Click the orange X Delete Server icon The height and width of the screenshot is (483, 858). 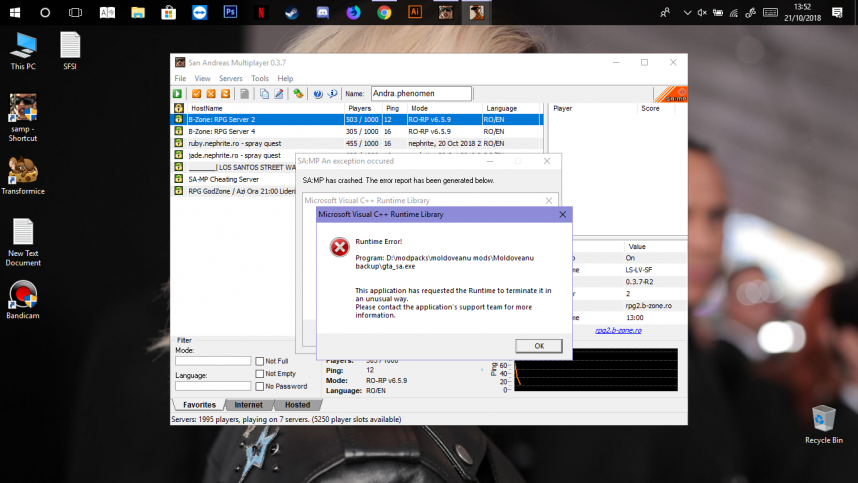pyautogui.click(x=211, y=94)
